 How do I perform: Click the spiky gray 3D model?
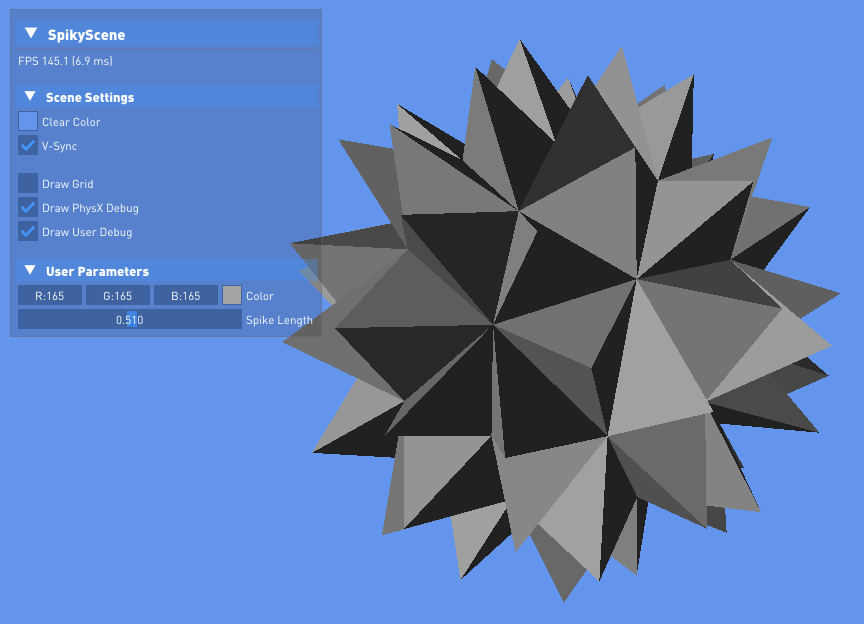(560, 330)
